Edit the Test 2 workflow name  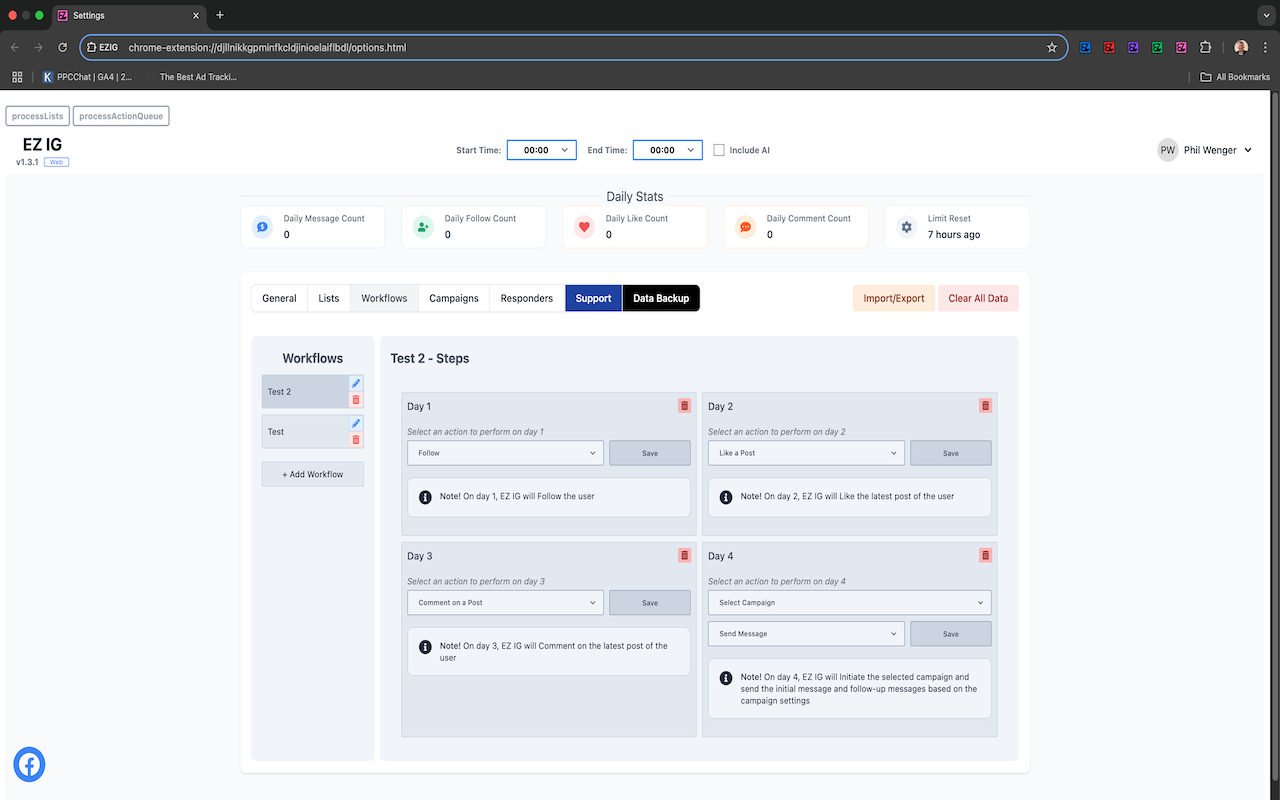tap(356, 383)
